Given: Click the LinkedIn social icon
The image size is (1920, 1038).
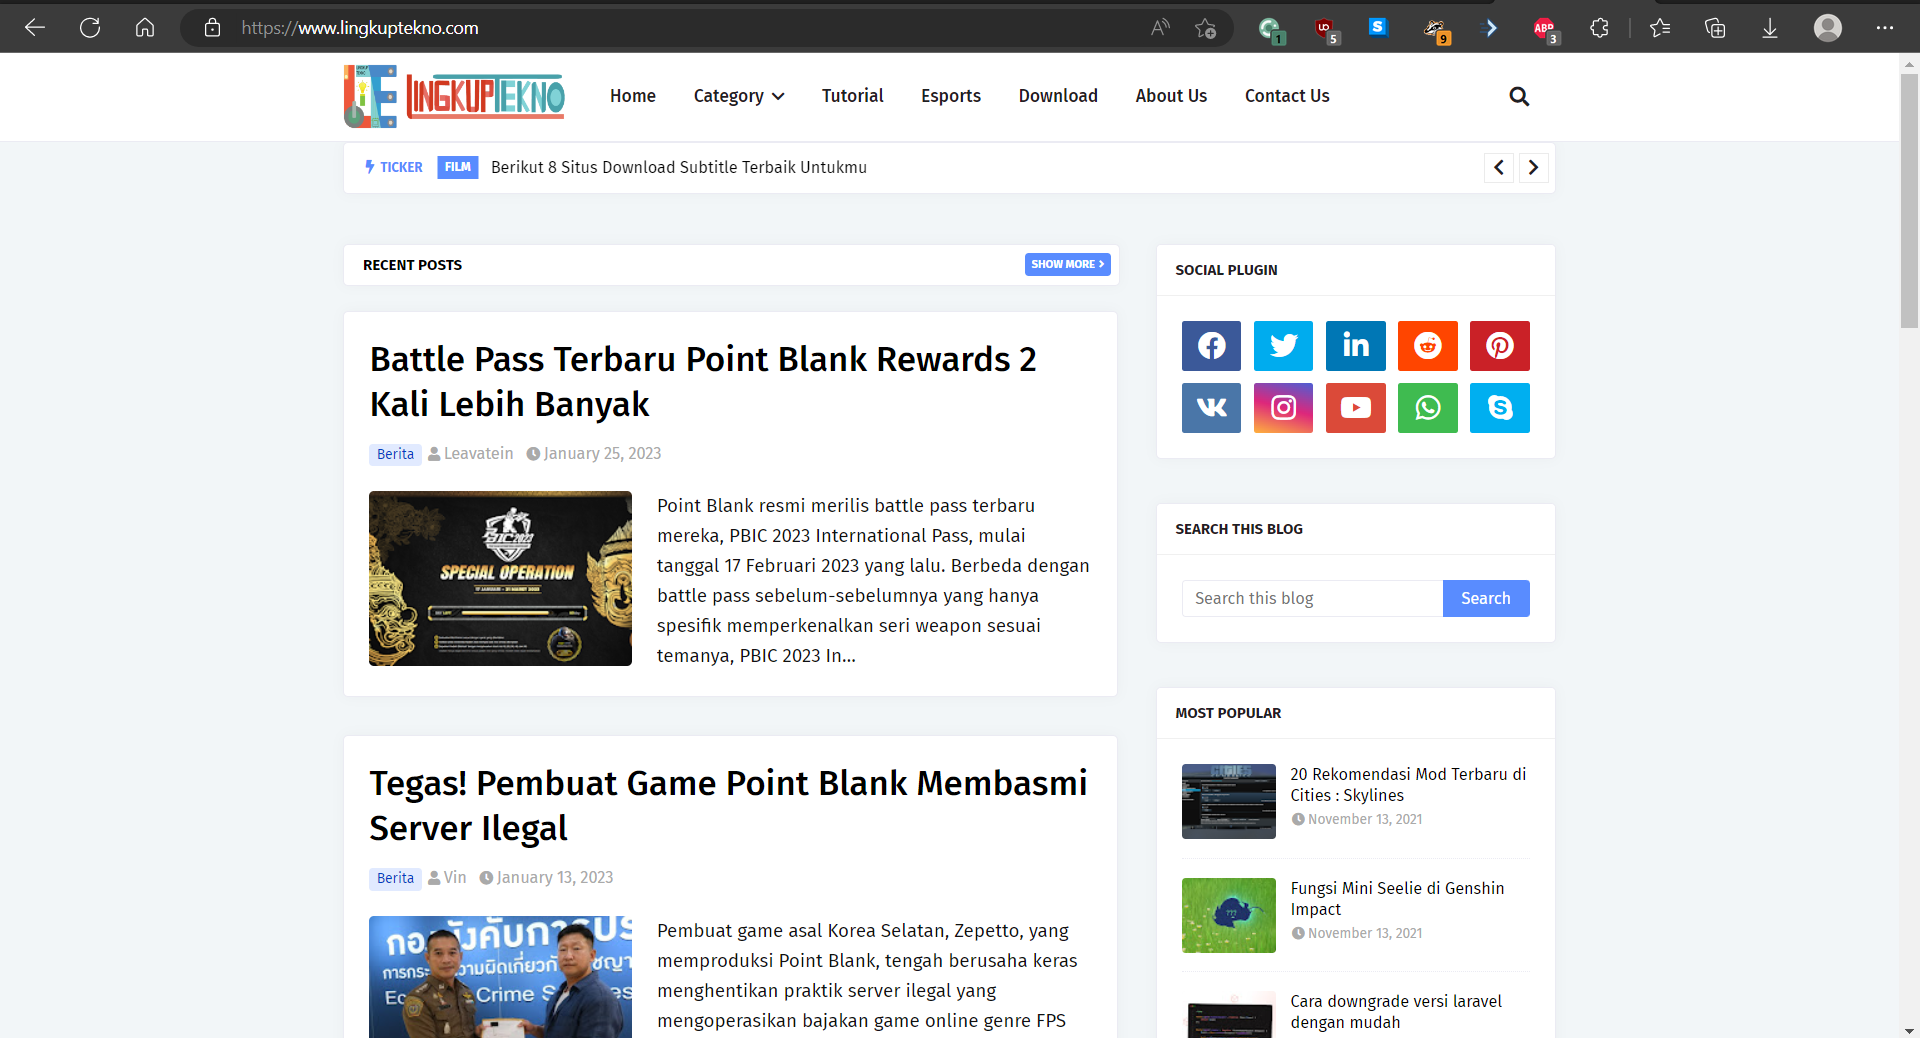Looking at the screenshot, I should 1355,346.
